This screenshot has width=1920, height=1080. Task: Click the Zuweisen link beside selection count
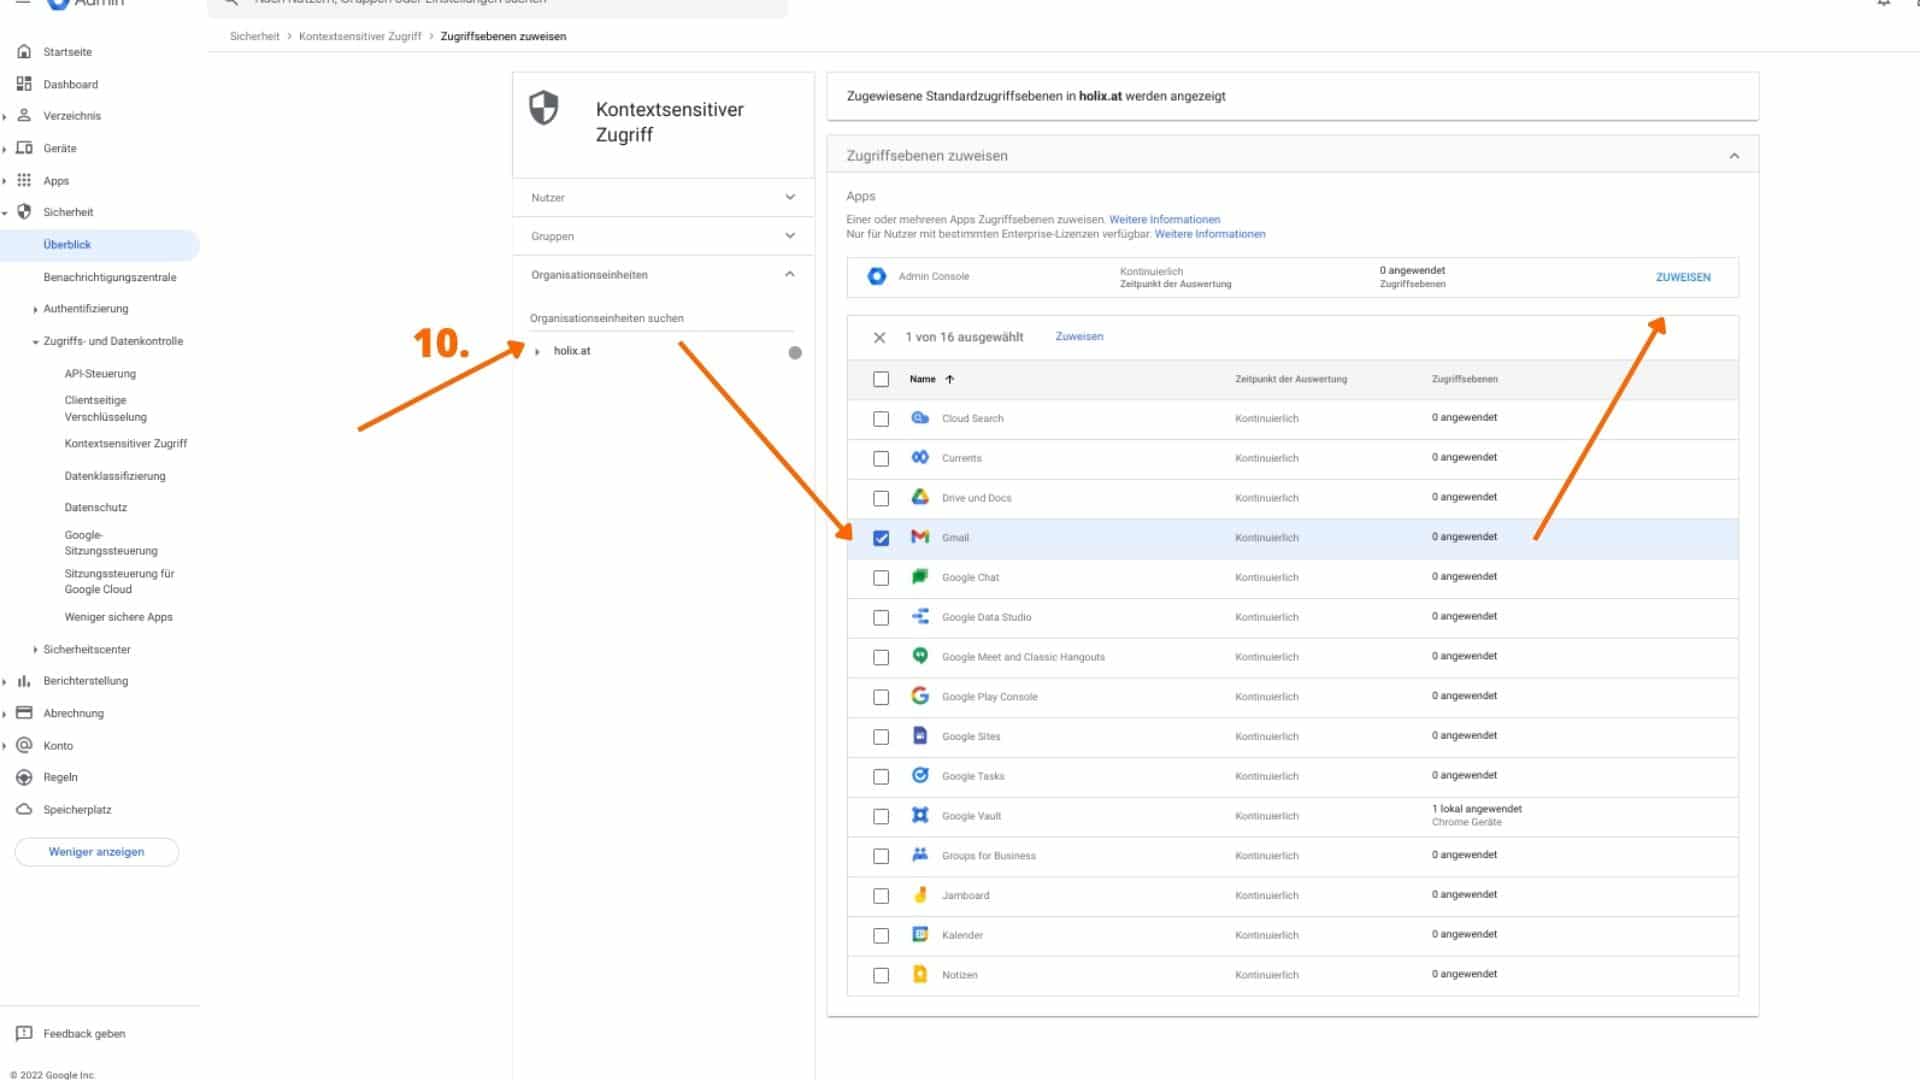1079,336
